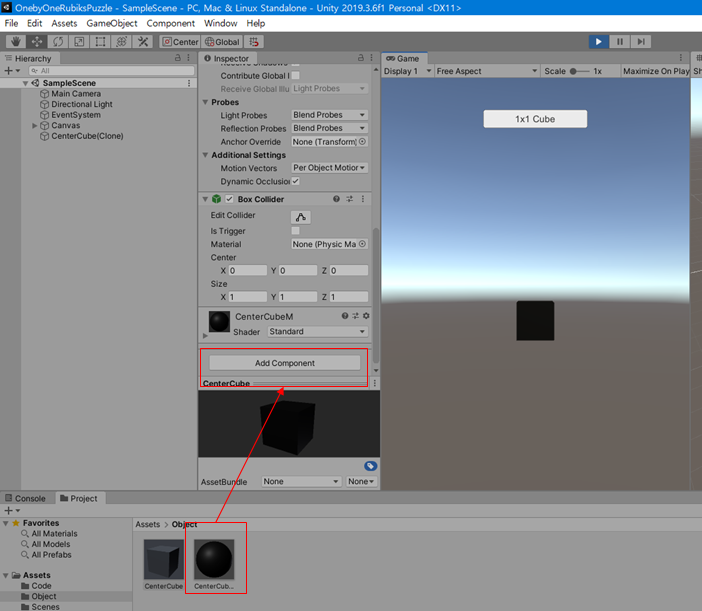The width and height of the screenshot is (702, 611).
Task: Toggle grid snapping icon in toolbar
Action: (x=254, y=42)
